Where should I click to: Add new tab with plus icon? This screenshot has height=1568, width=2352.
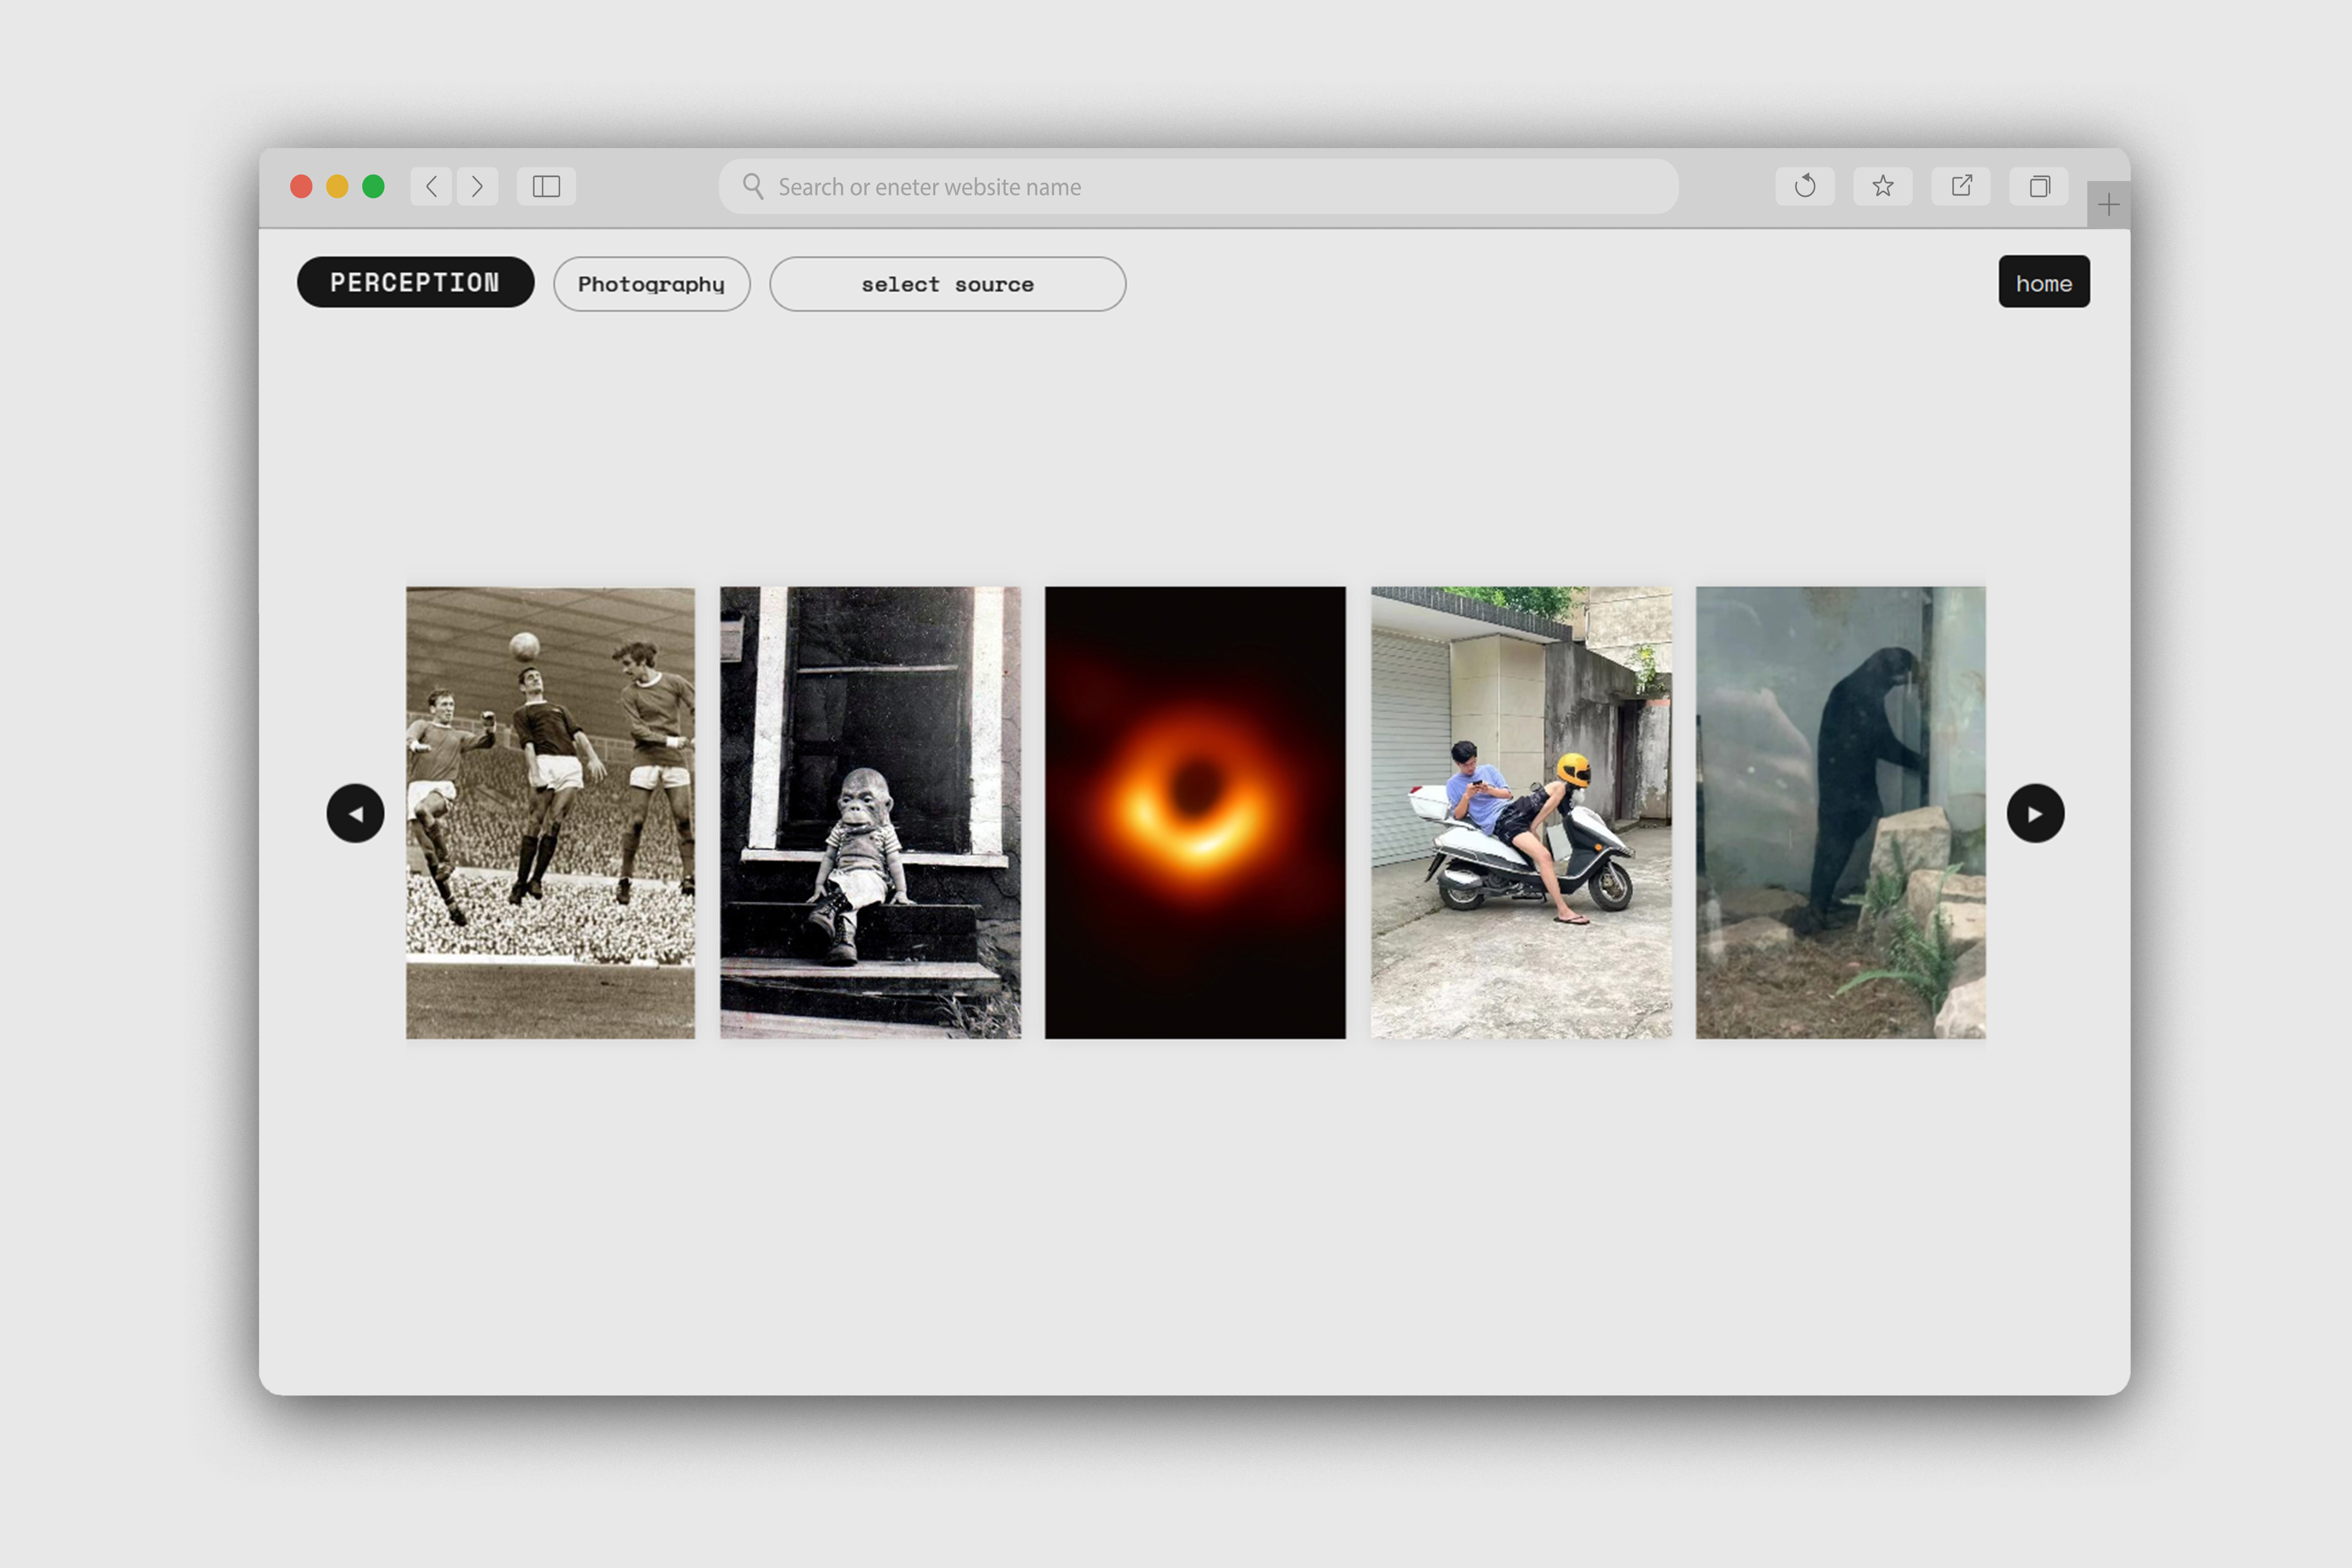pos(2108,205)
